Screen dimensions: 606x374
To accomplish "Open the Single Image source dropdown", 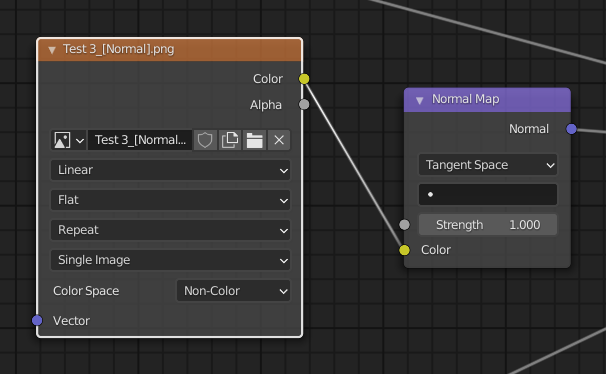I will [170, 260].
